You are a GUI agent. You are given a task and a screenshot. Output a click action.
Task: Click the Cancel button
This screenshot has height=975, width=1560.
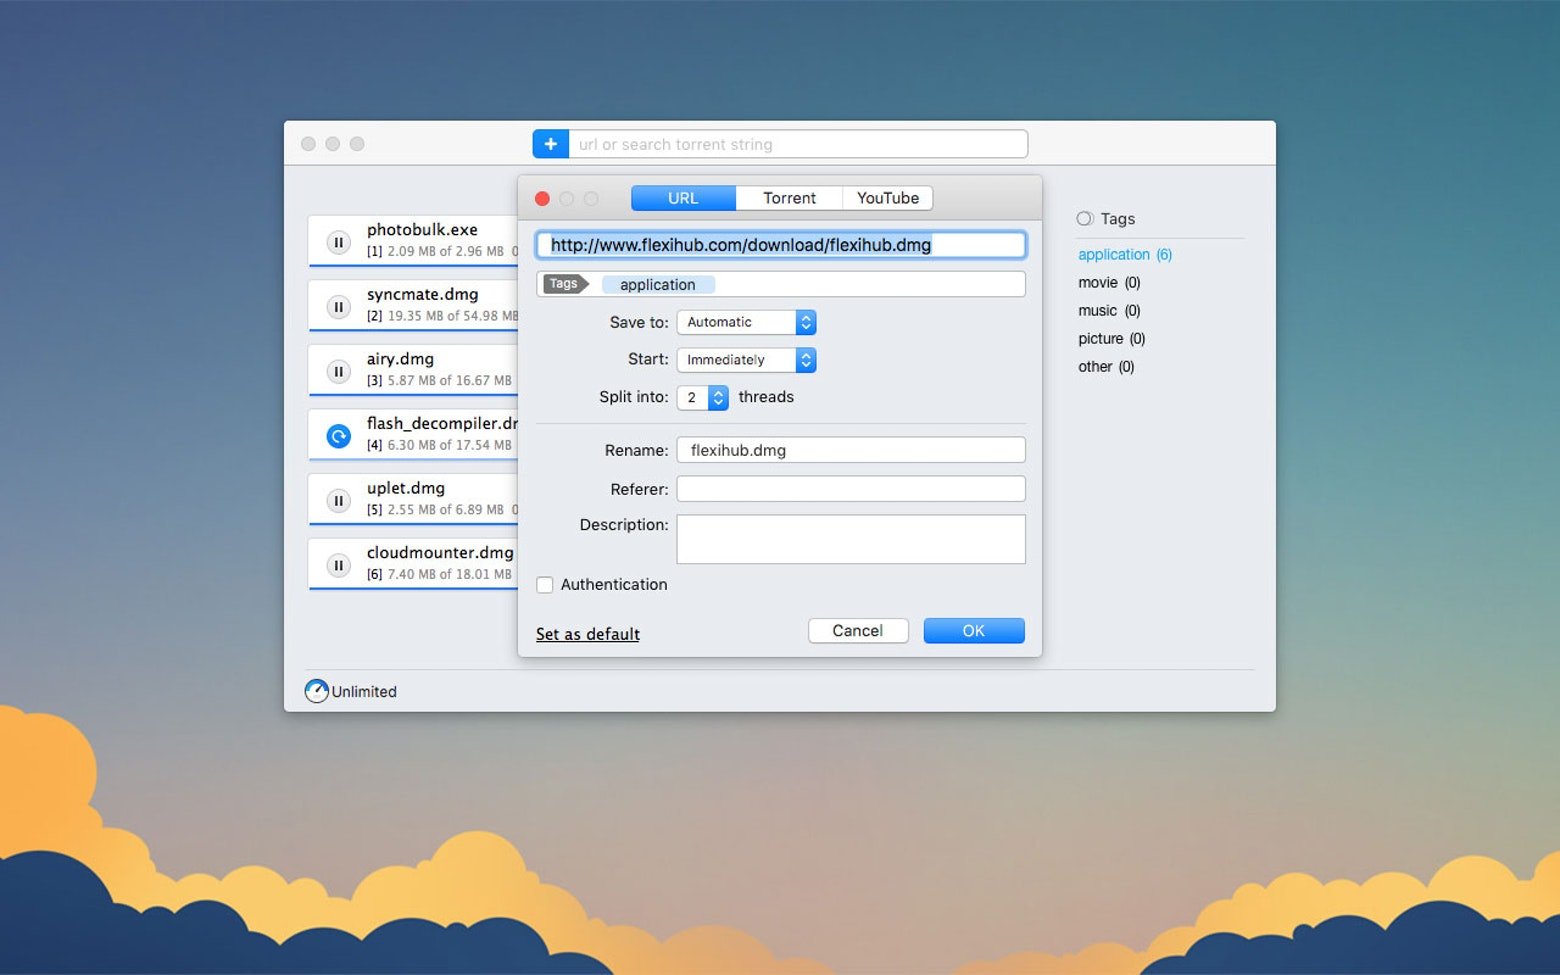point(857,631)
